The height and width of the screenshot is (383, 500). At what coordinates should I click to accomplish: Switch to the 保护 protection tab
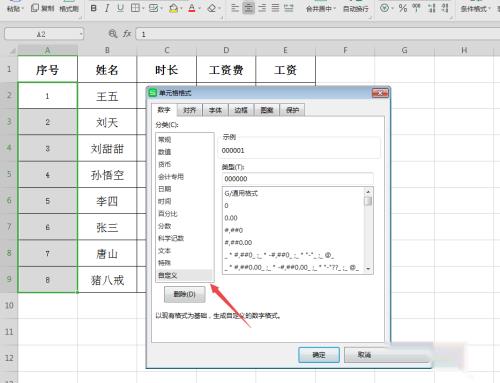pyautogui.click(x=292, y=110)
